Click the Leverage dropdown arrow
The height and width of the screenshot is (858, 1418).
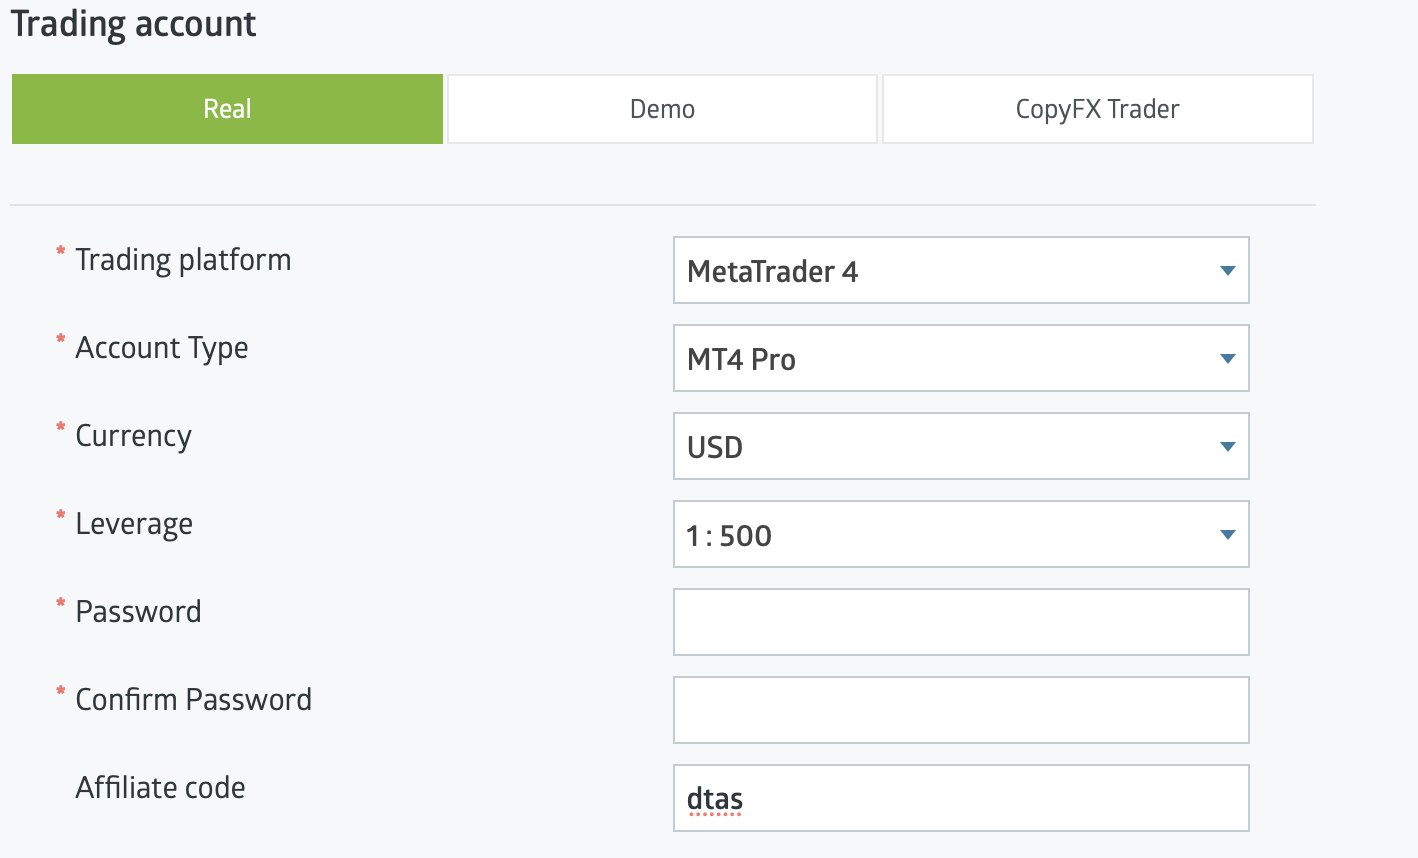point(1228,535)
